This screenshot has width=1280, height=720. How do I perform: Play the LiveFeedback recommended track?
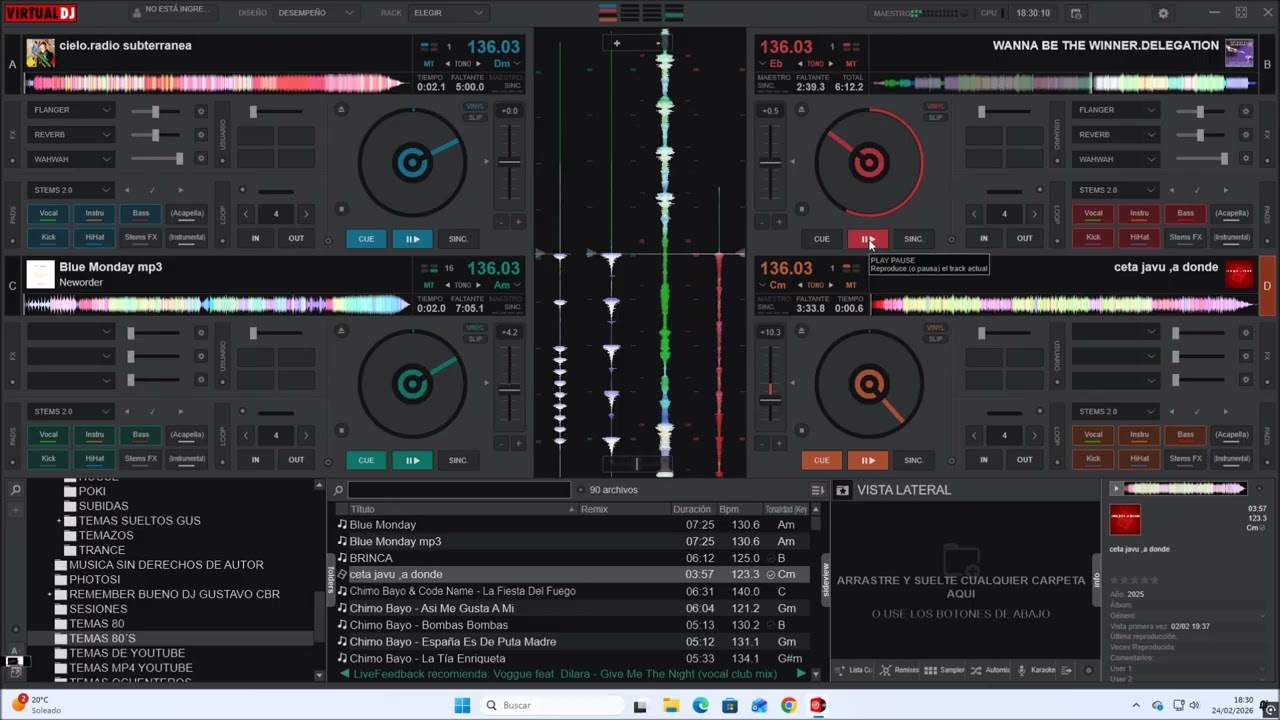tap(801, 674)
